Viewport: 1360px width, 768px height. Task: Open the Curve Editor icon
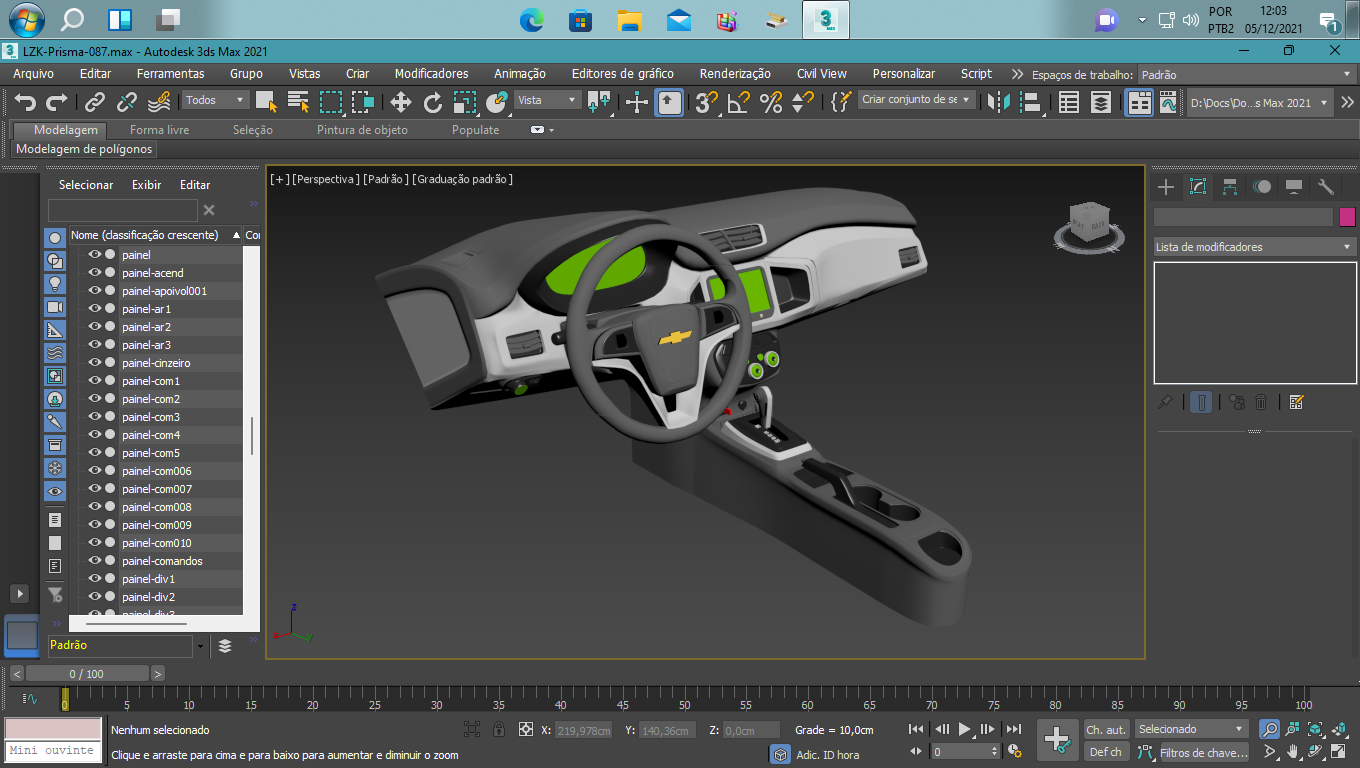click(1169, 102)
